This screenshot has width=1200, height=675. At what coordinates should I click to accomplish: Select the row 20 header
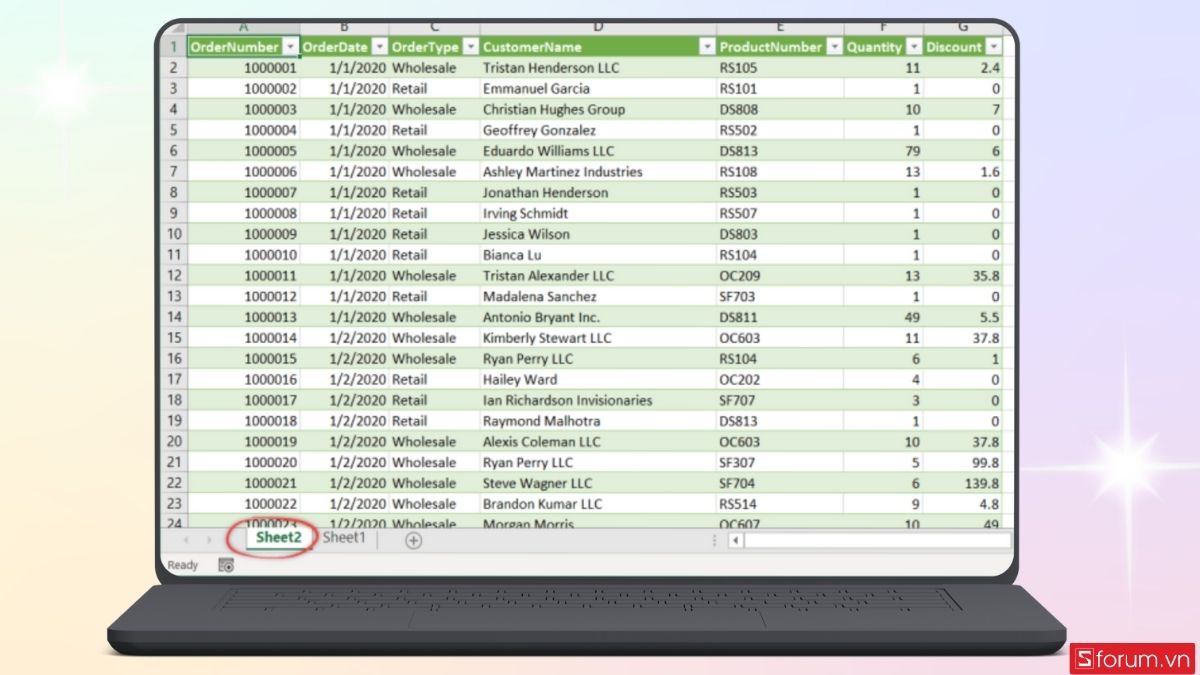click(174, 441)
